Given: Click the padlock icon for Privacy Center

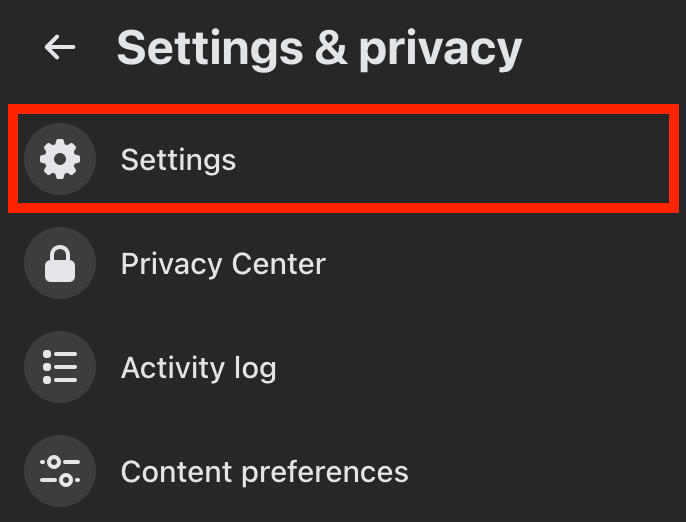Looking at the screenshot, I should click(60, 263).
